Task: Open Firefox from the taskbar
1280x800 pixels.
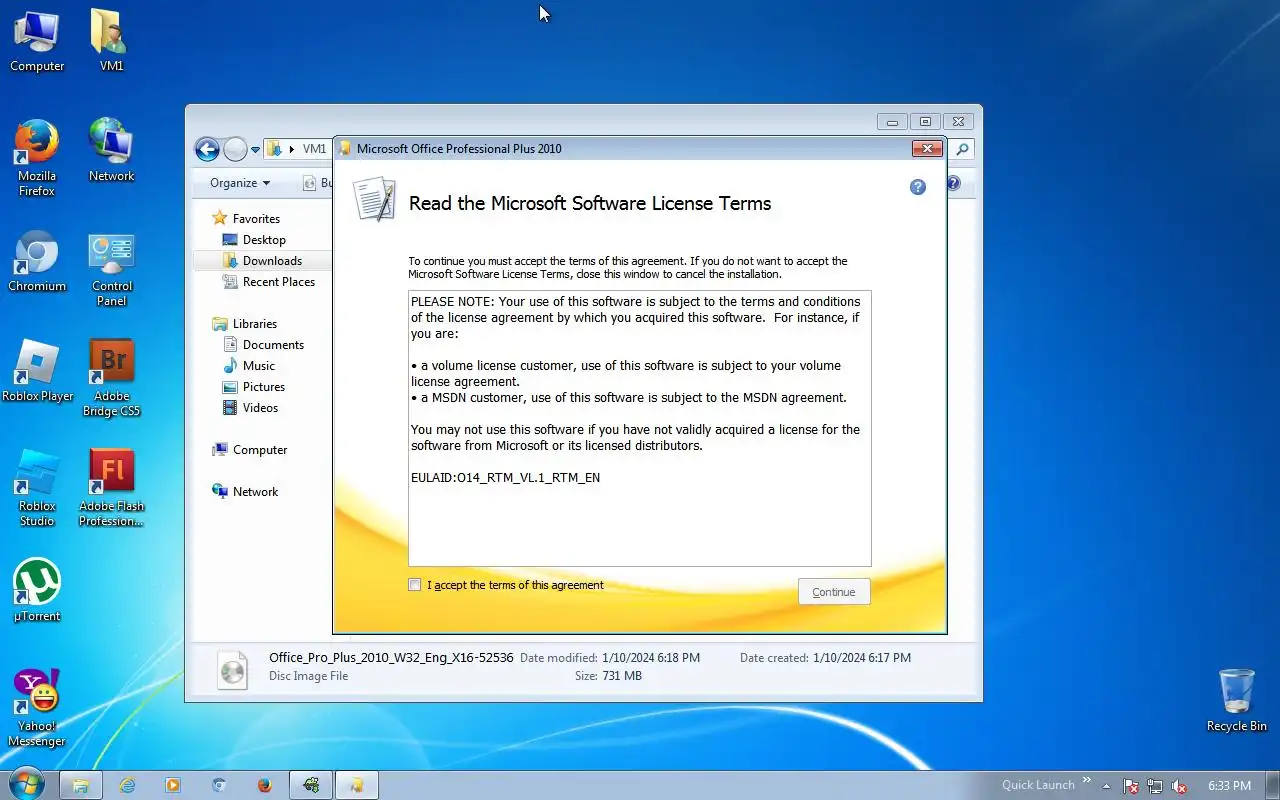Action: pyautogui.click(x=265, y=786)
